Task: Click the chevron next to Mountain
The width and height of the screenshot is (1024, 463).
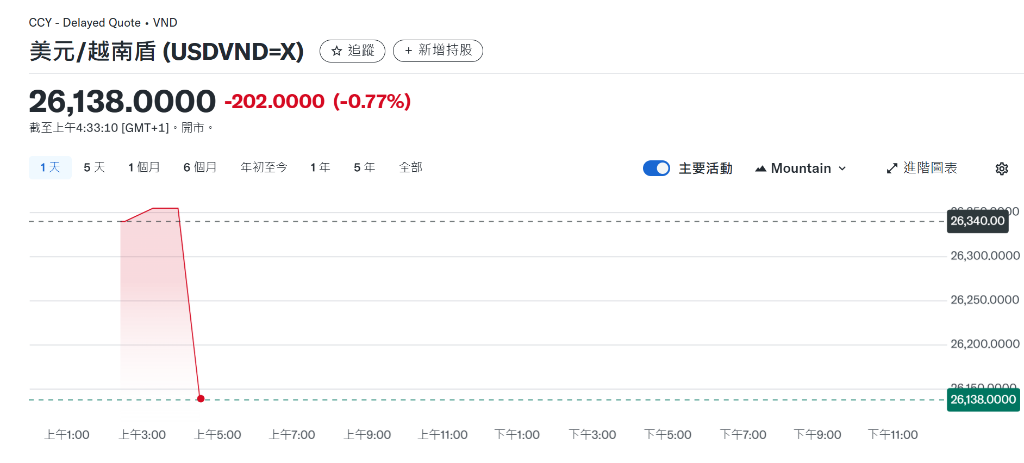Action: point(842,168)
